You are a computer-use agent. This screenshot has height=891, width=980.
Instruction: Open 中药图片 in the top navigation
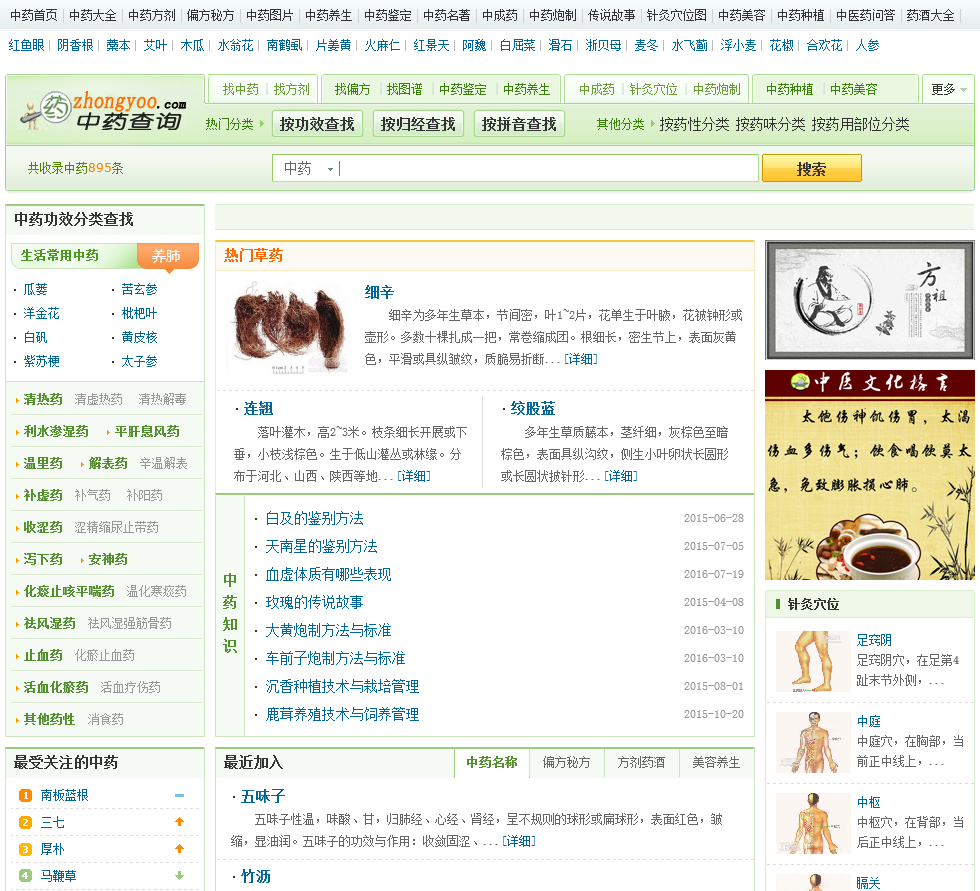[269, 15]
